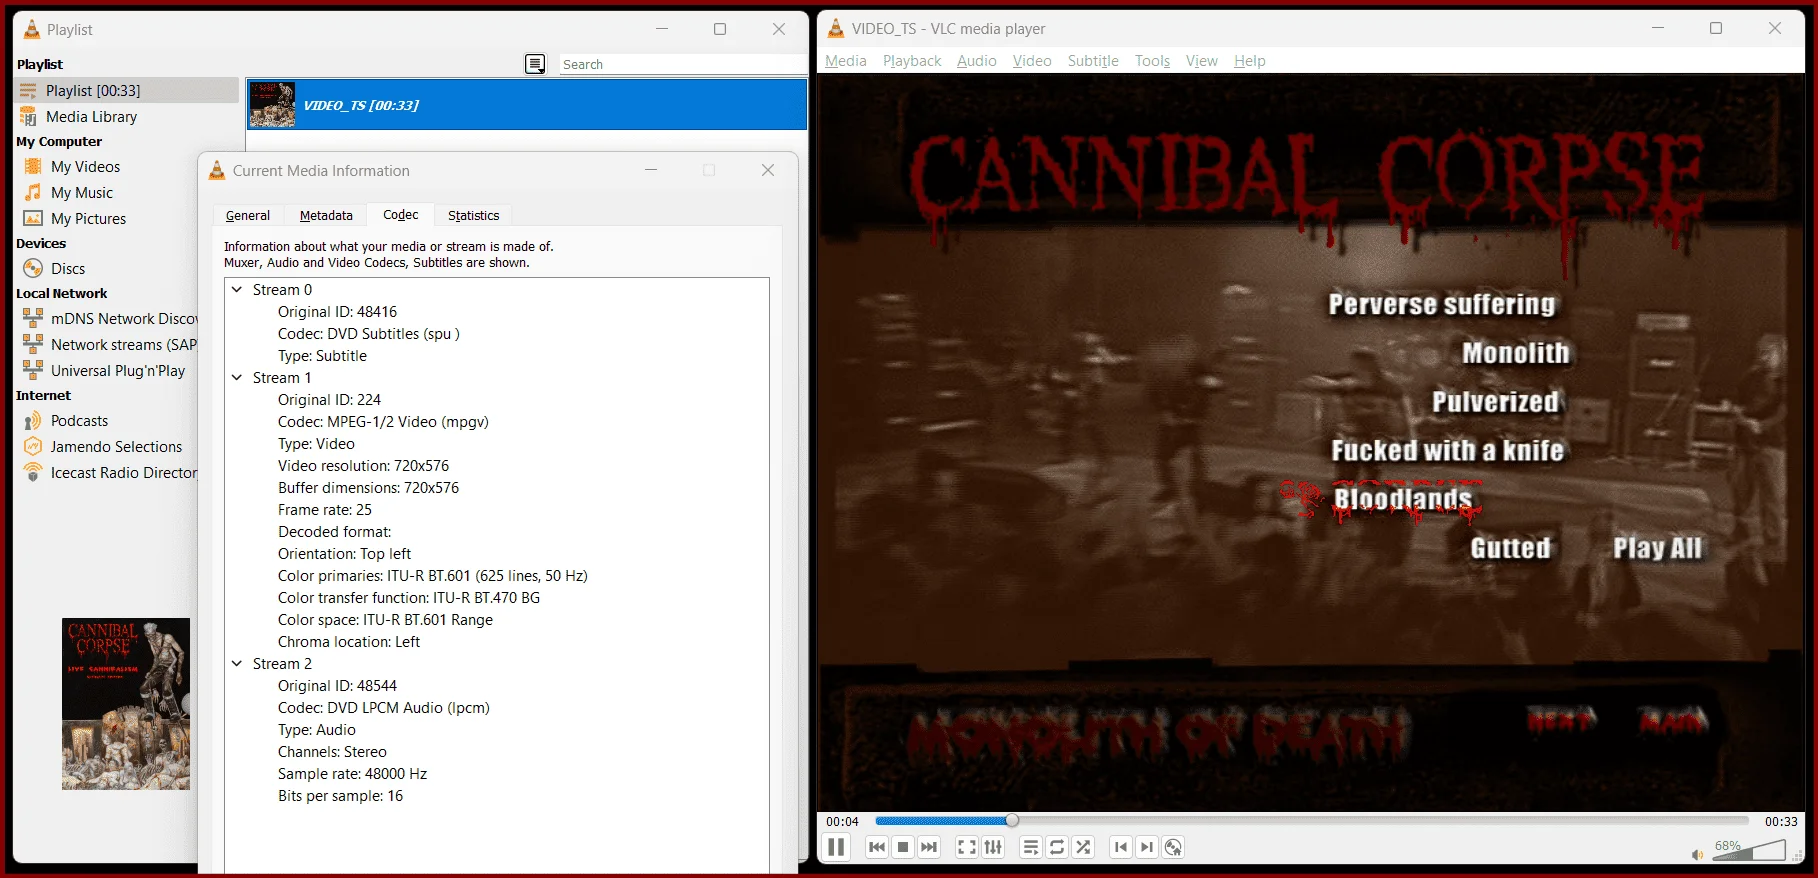The image size is (1818, 878).
Task: Toggle random shuffle playback
Action: (x=1083, y=847)
